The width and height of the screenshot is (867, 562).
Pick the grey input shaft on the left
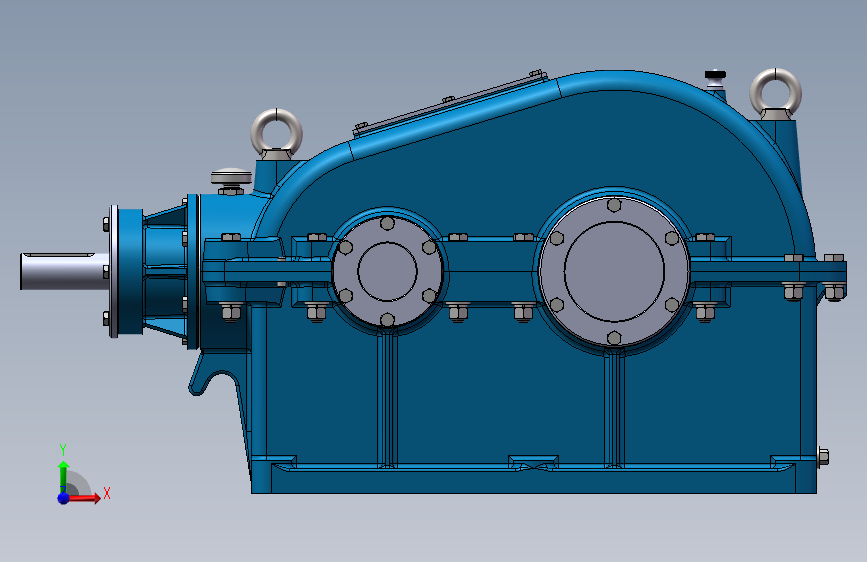pos(65,271)
